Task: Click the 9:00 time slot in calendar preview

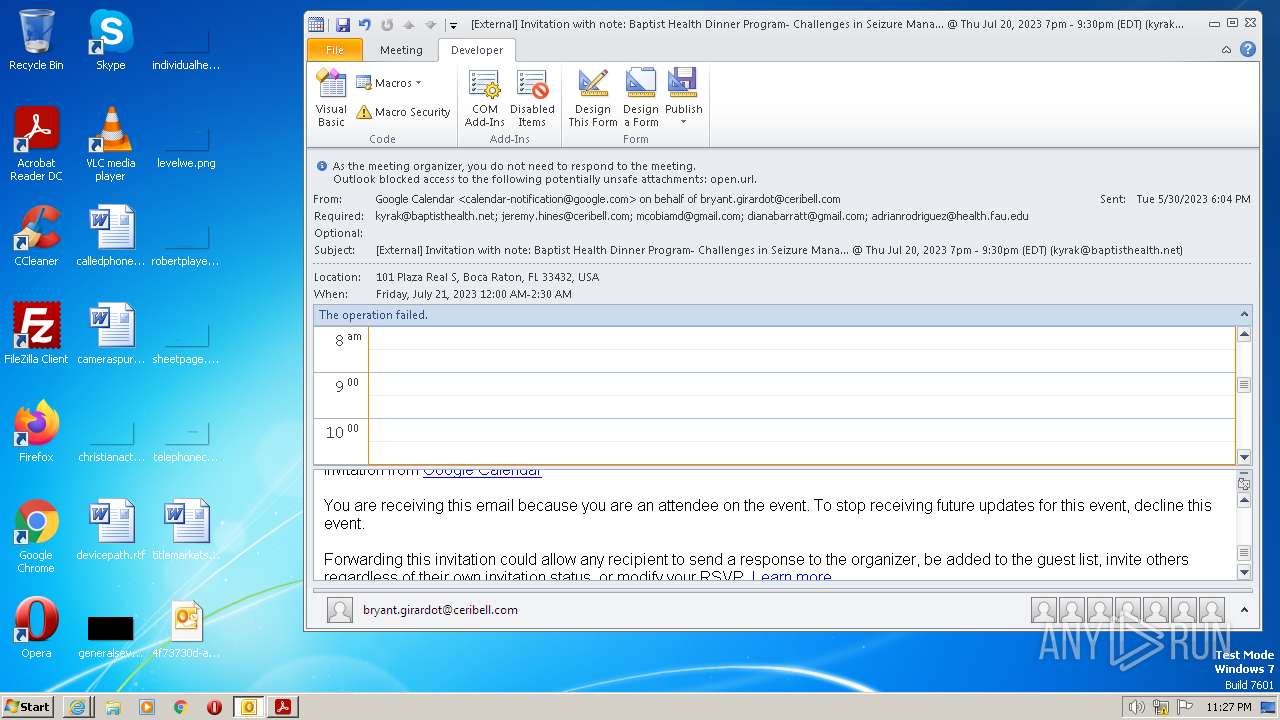Action: (x=802, y=395)
